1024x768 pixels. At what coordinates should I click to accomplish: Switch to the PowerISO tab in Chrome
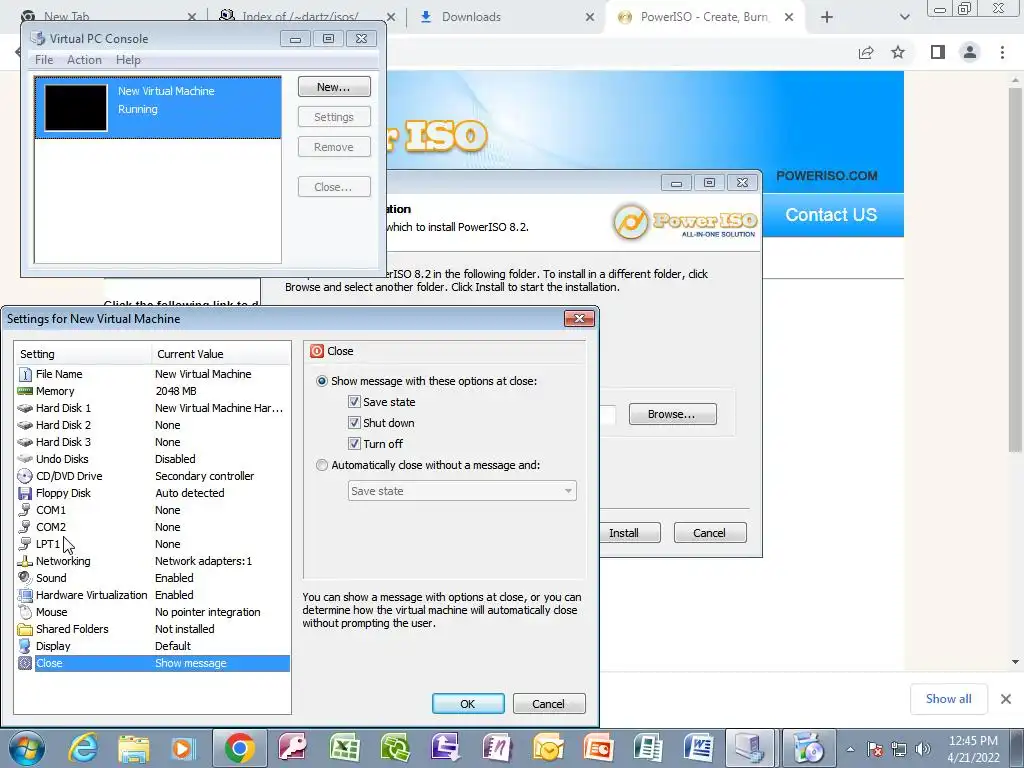[x=704, y=17]
